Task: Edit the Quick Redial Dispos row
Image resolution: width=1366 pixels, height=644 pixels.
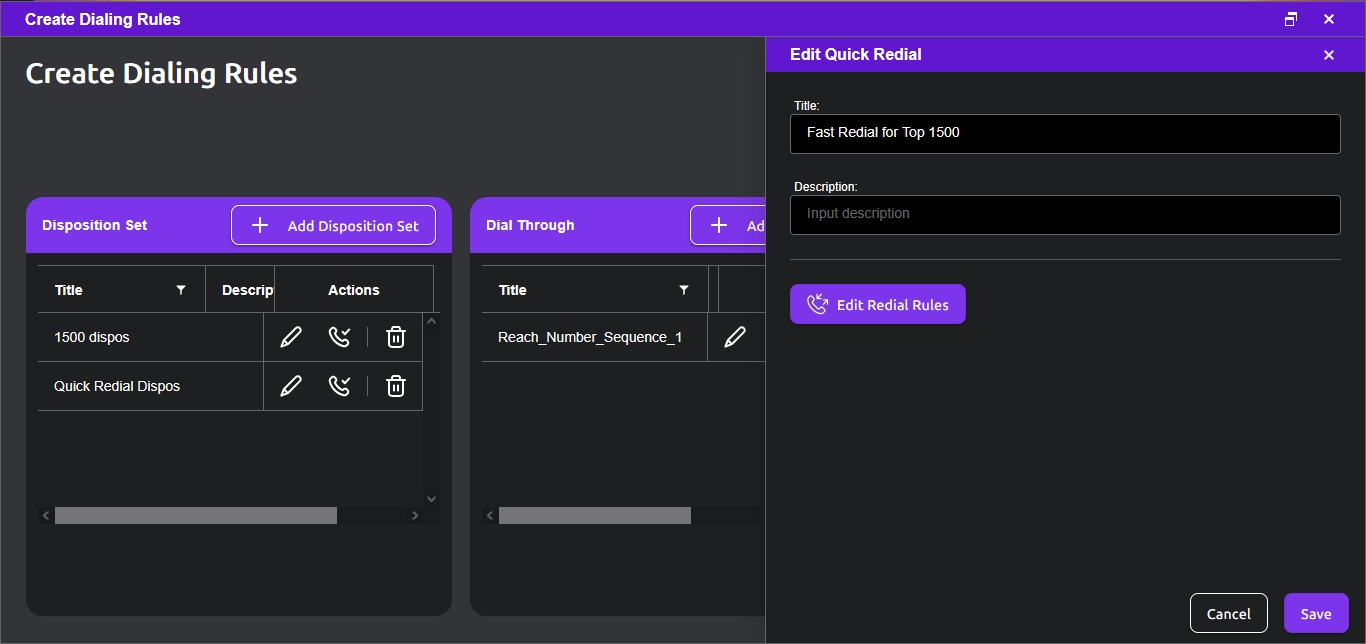Action: click(291, 386)
